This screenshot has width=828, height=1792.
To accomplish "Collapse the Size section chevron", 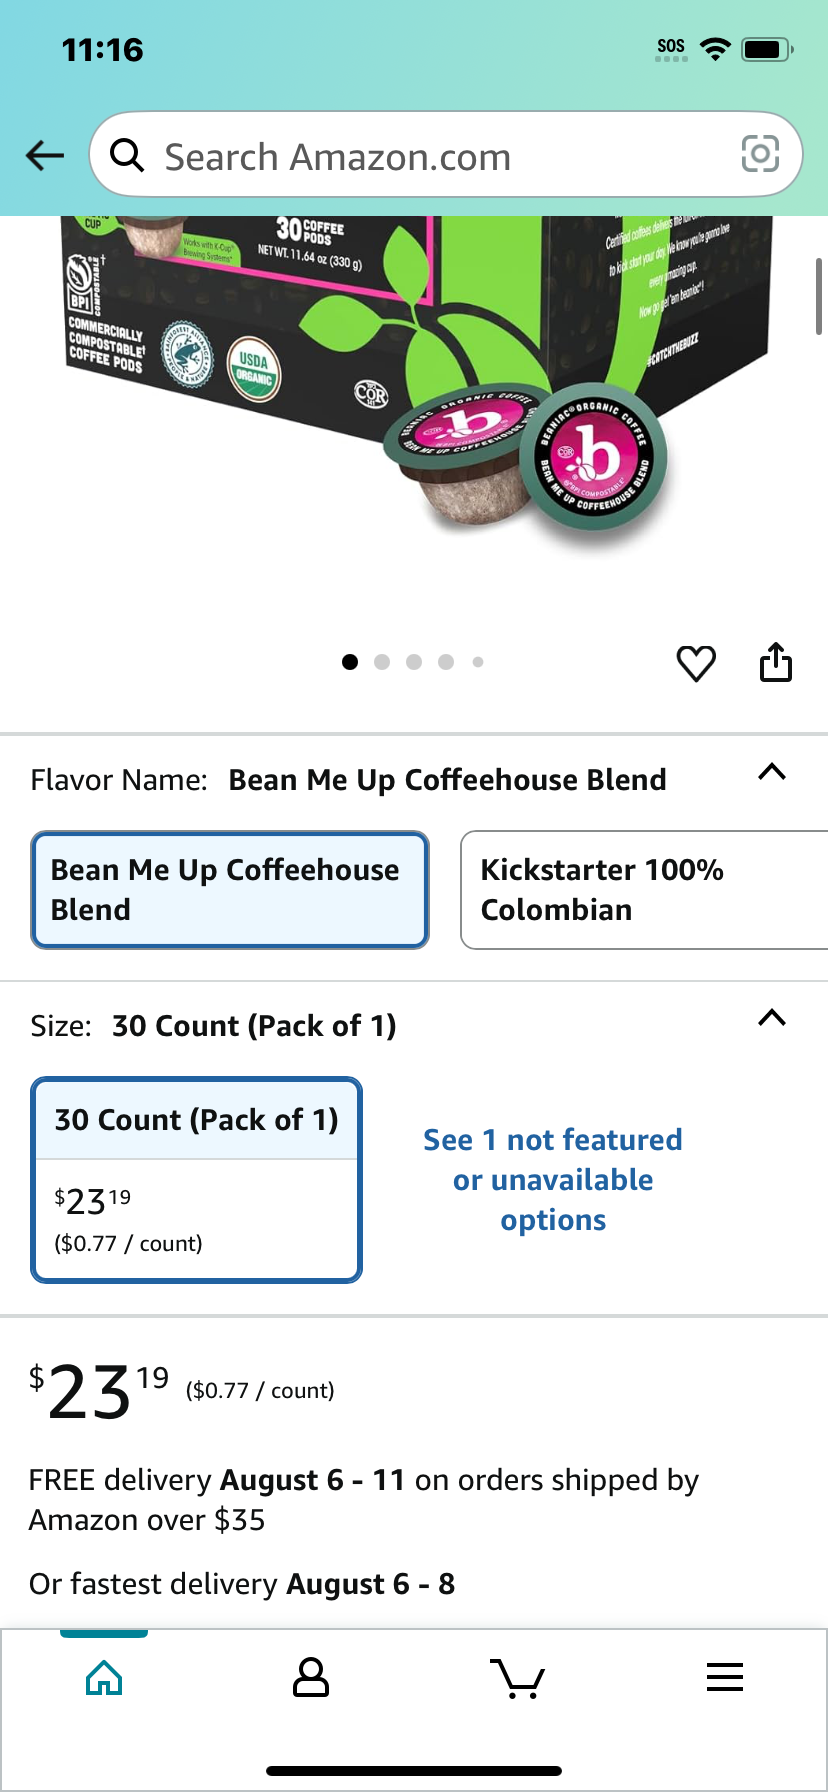I will click(772, 1018).
